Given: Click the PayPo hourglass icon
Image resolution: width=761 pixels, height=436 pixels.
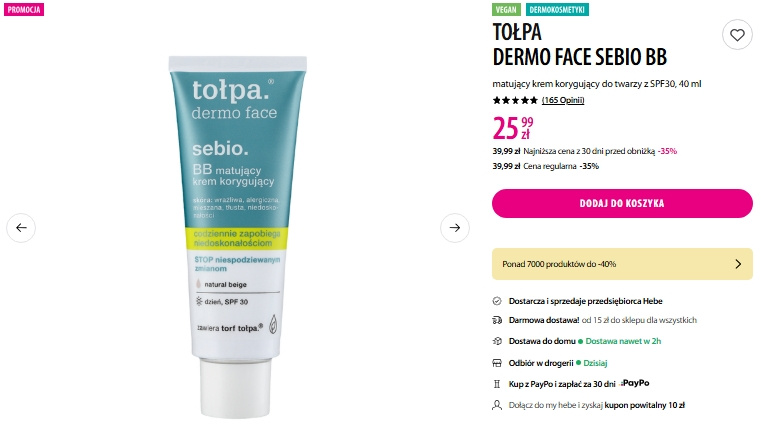Looking at the screenshot, I should [x=497, y=384].
